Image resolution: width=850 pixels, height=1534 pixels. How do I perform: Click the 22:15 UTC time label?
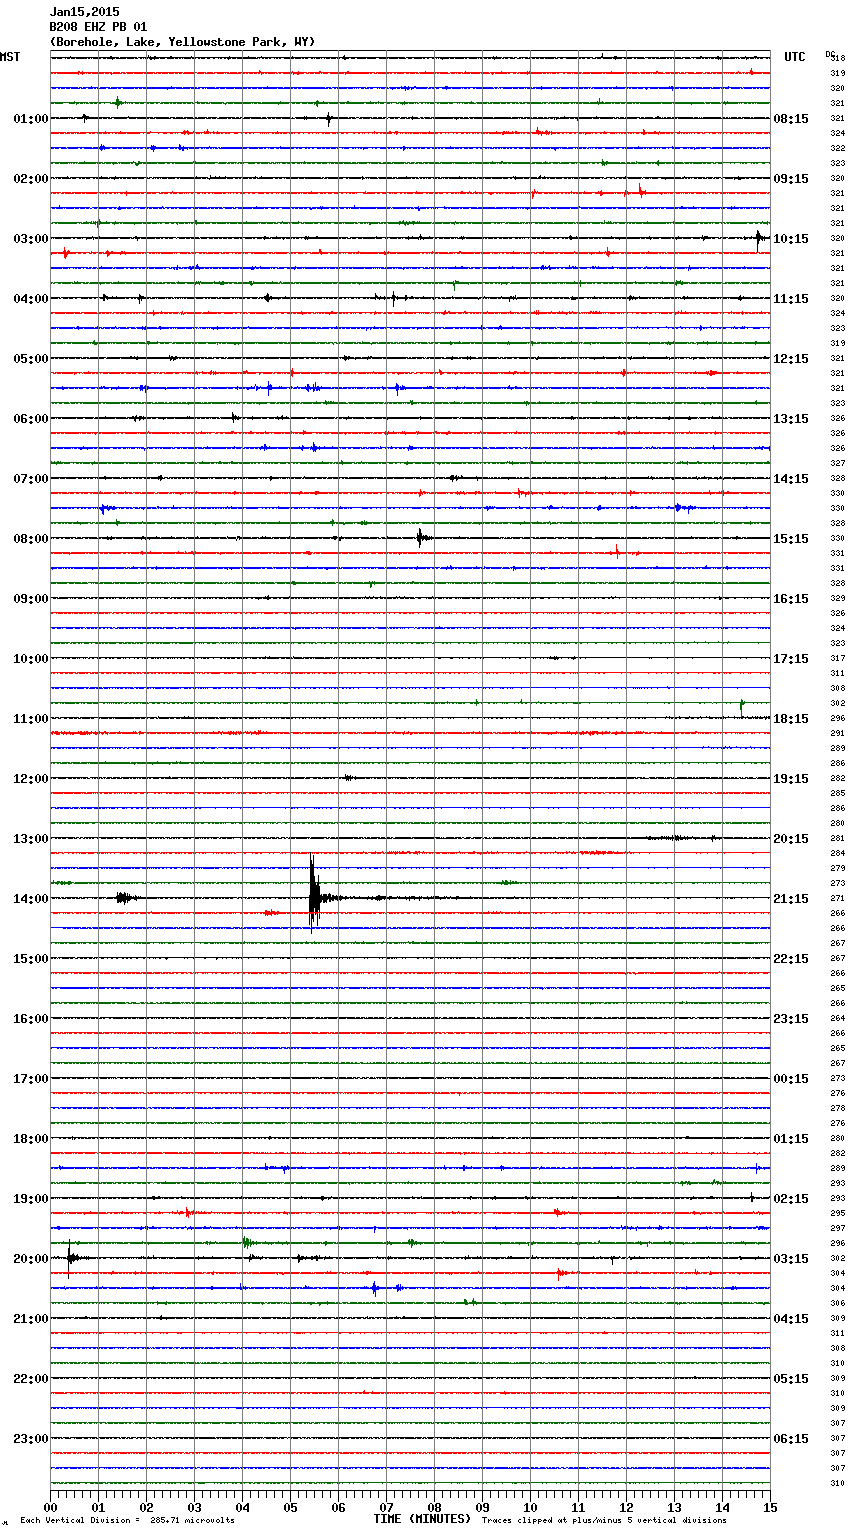(791, 959)
